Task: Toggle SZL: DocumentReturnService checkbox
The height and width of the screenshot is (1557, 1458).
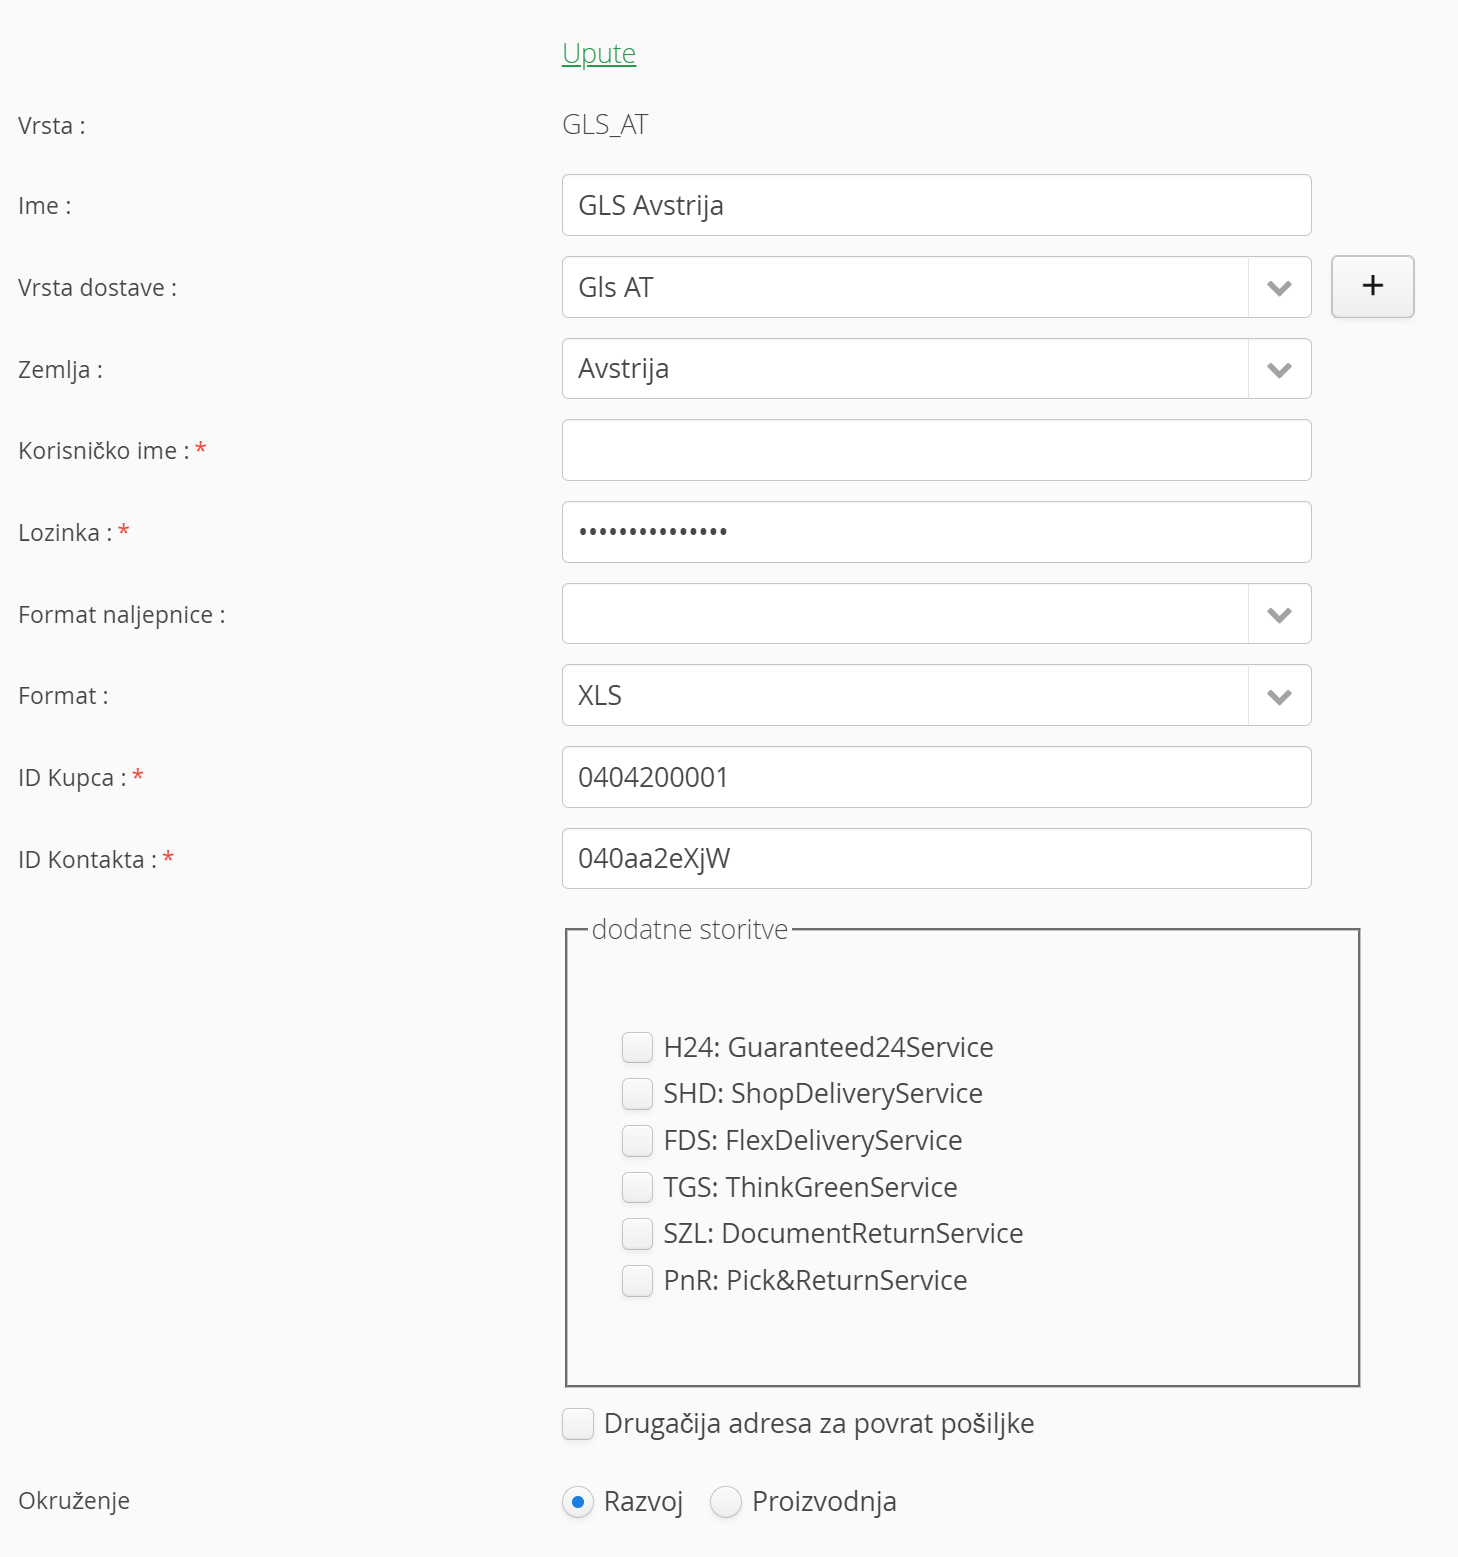Action: pos(637,1234)
